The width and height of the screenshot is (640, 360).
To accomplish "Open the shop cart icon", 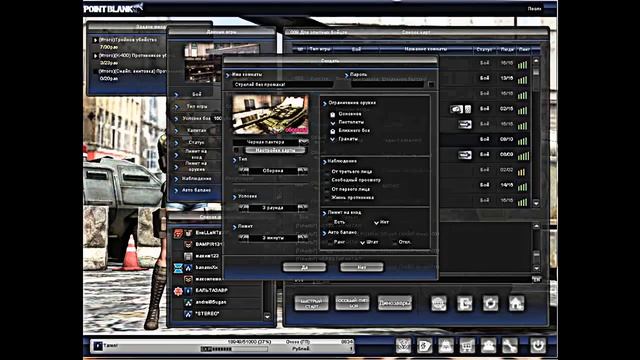I will pos(467,346).
